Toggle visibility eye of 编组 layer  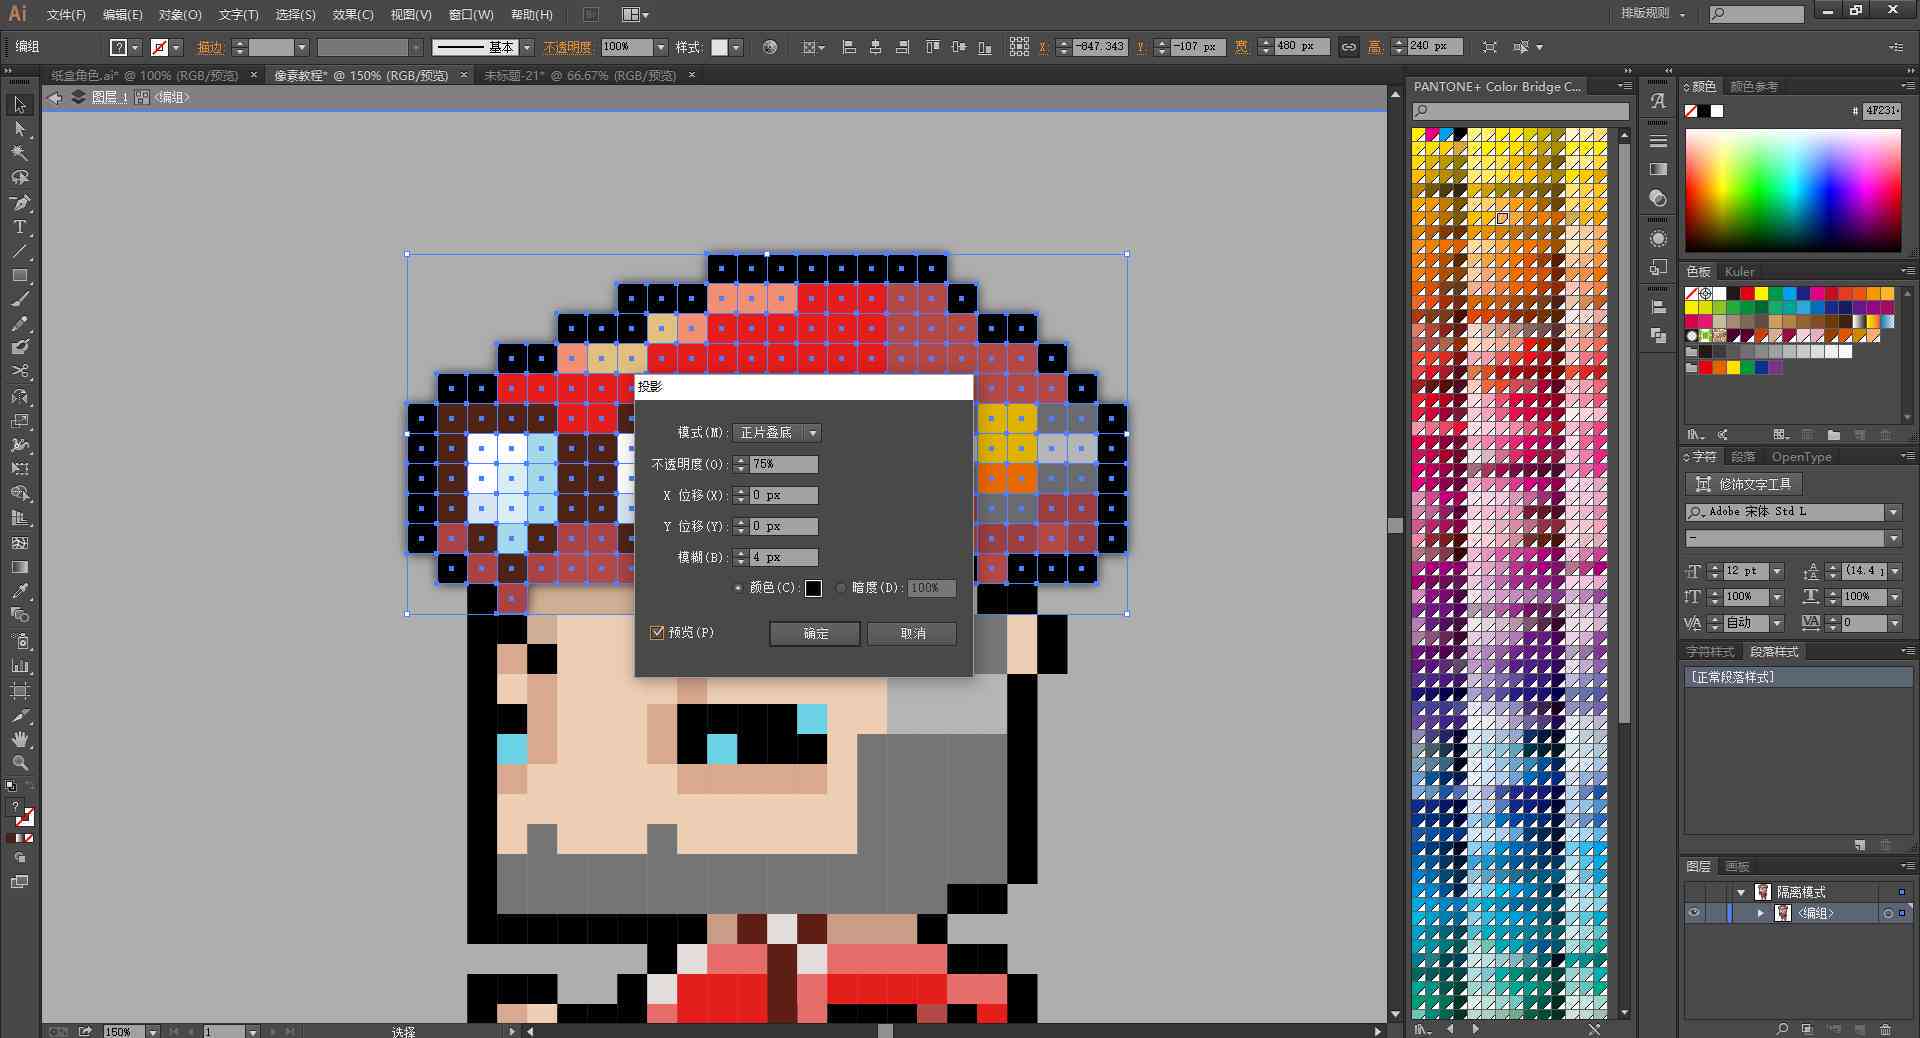click(1694, 913)
